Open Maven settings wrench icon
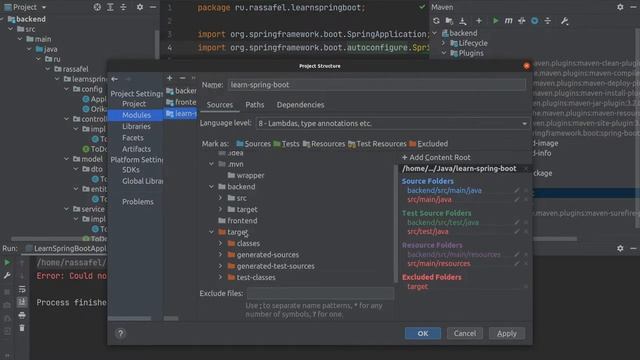640x360 pixels. click(x=564, y=20)
